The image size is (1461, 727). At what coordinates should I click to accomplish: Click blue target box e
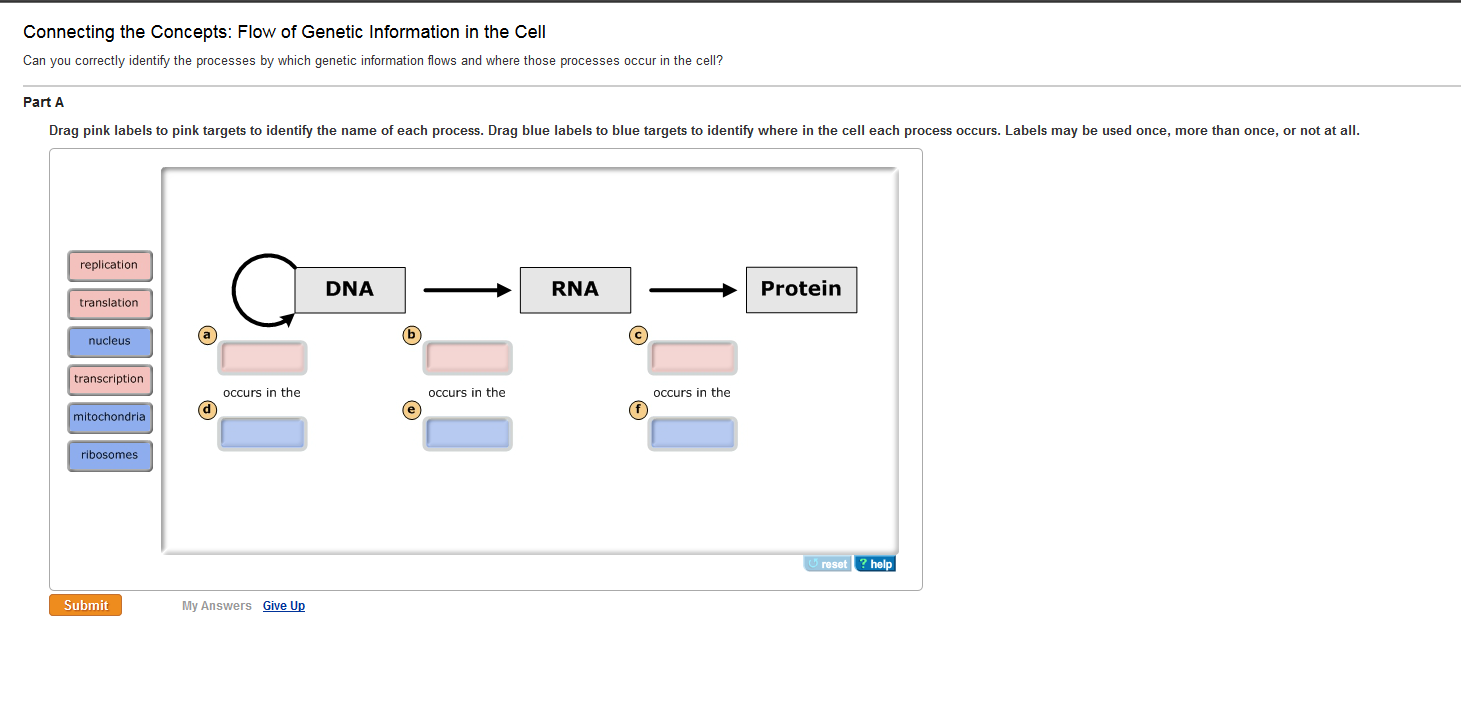click(468, 433)
